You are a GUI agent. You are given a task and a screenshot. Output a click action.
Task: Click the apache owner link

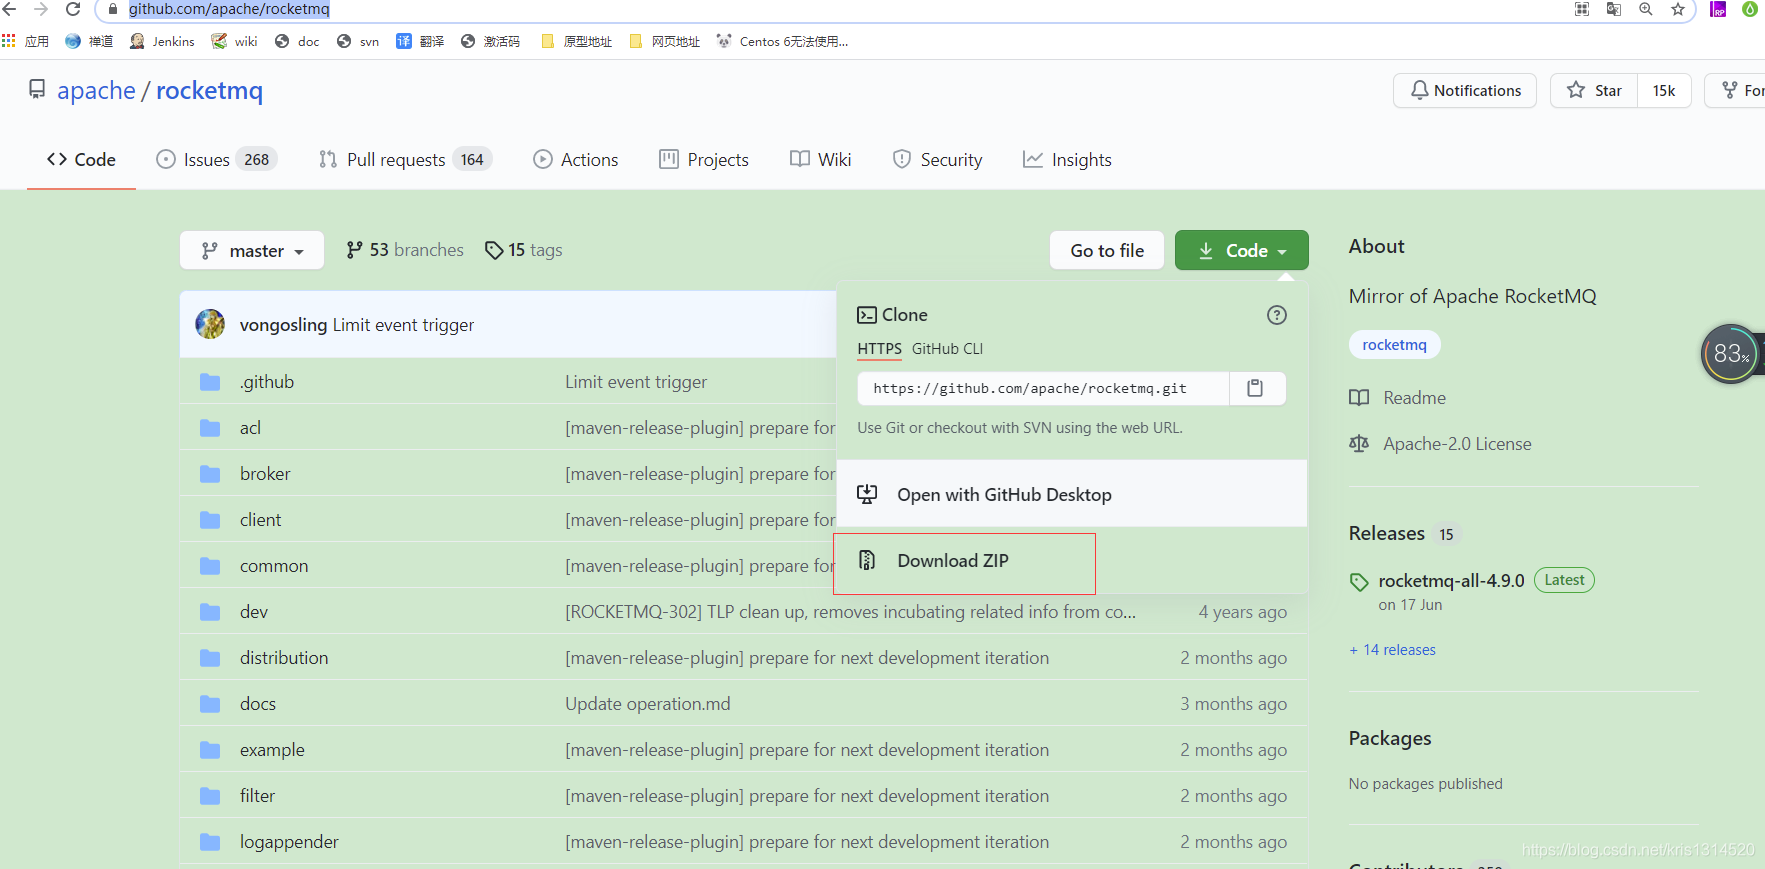point(96,90)
